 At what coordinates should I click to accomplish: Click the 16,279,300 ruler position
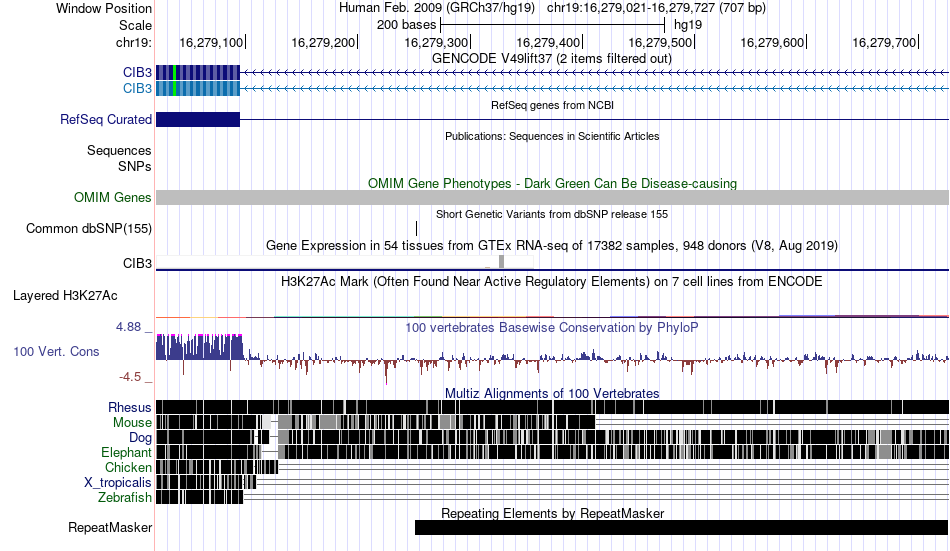pyautogui.click(x=436, y=42)
